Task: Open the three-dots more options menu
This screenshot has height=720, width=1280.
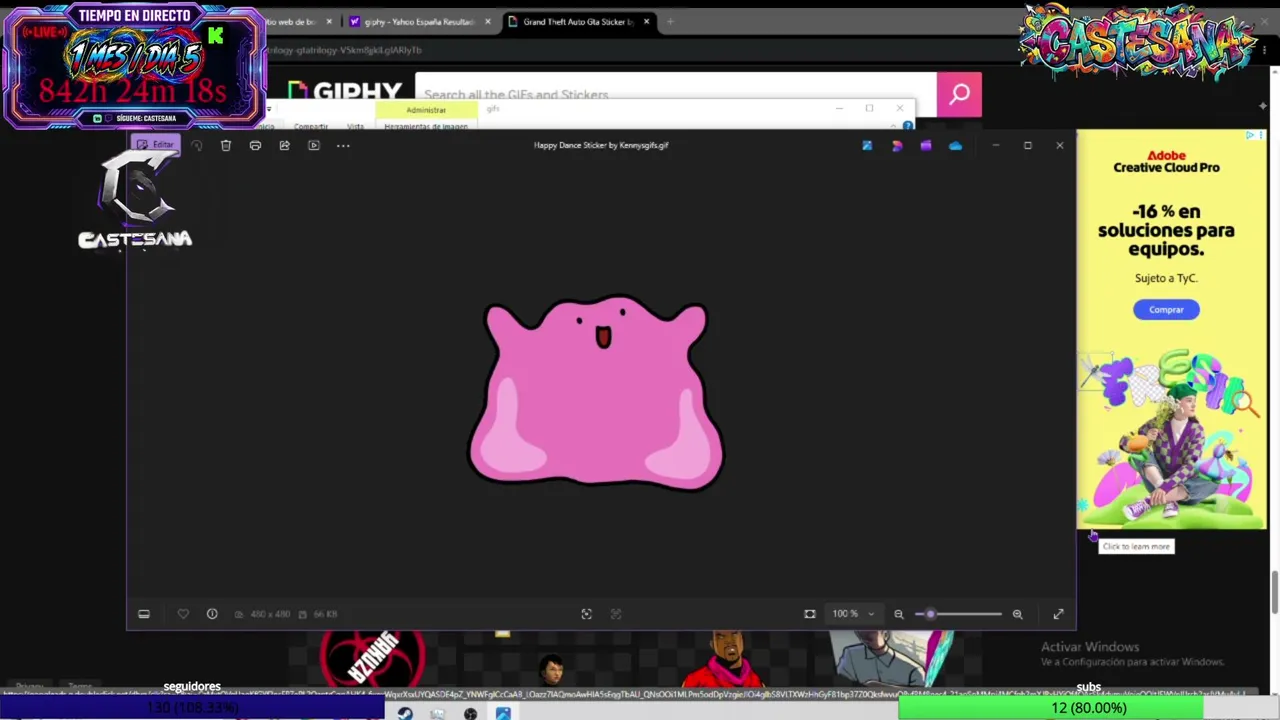Action: (343, 146)
